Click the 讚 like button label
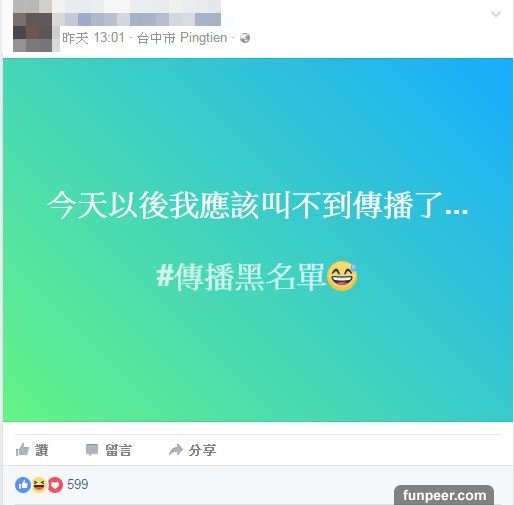 pyautogui.click(x=42, y=450)
